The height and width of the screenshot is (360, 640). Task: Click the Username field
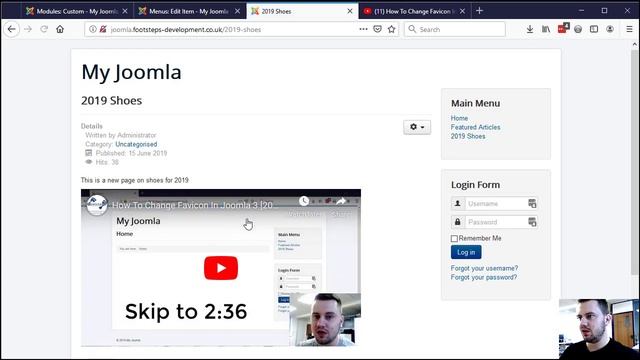496,203
